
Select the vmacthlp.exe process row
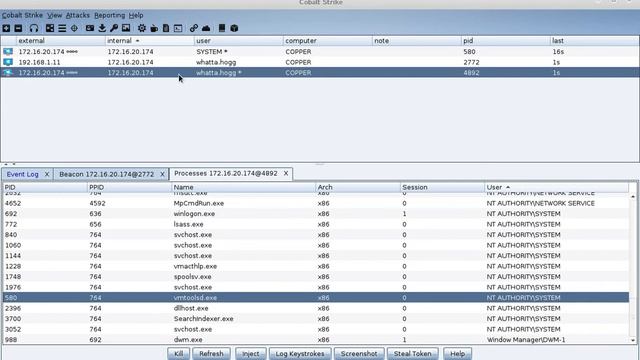tap(316, 266)
